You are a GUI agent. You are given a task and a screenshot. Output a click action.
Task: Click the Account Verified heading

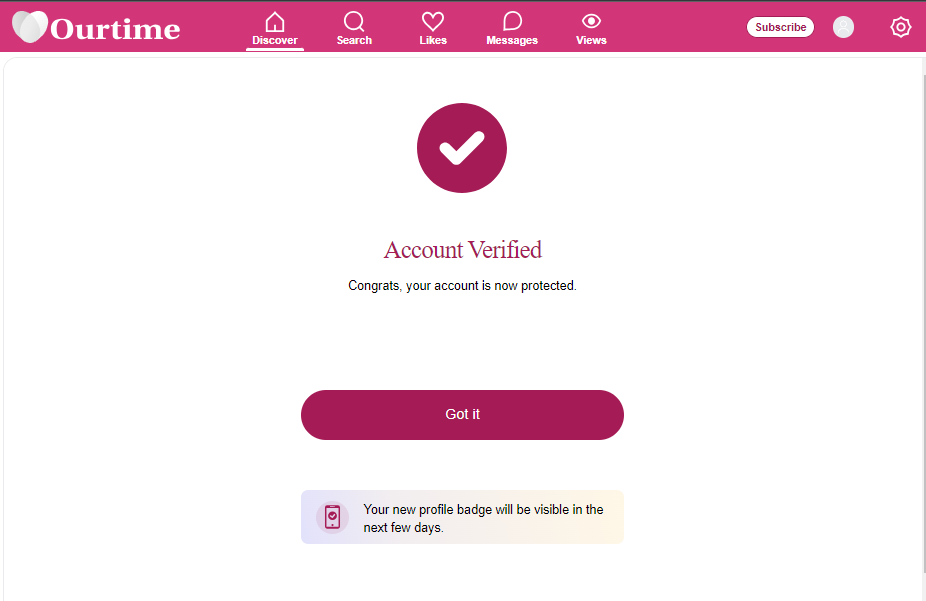coord(462,250)
